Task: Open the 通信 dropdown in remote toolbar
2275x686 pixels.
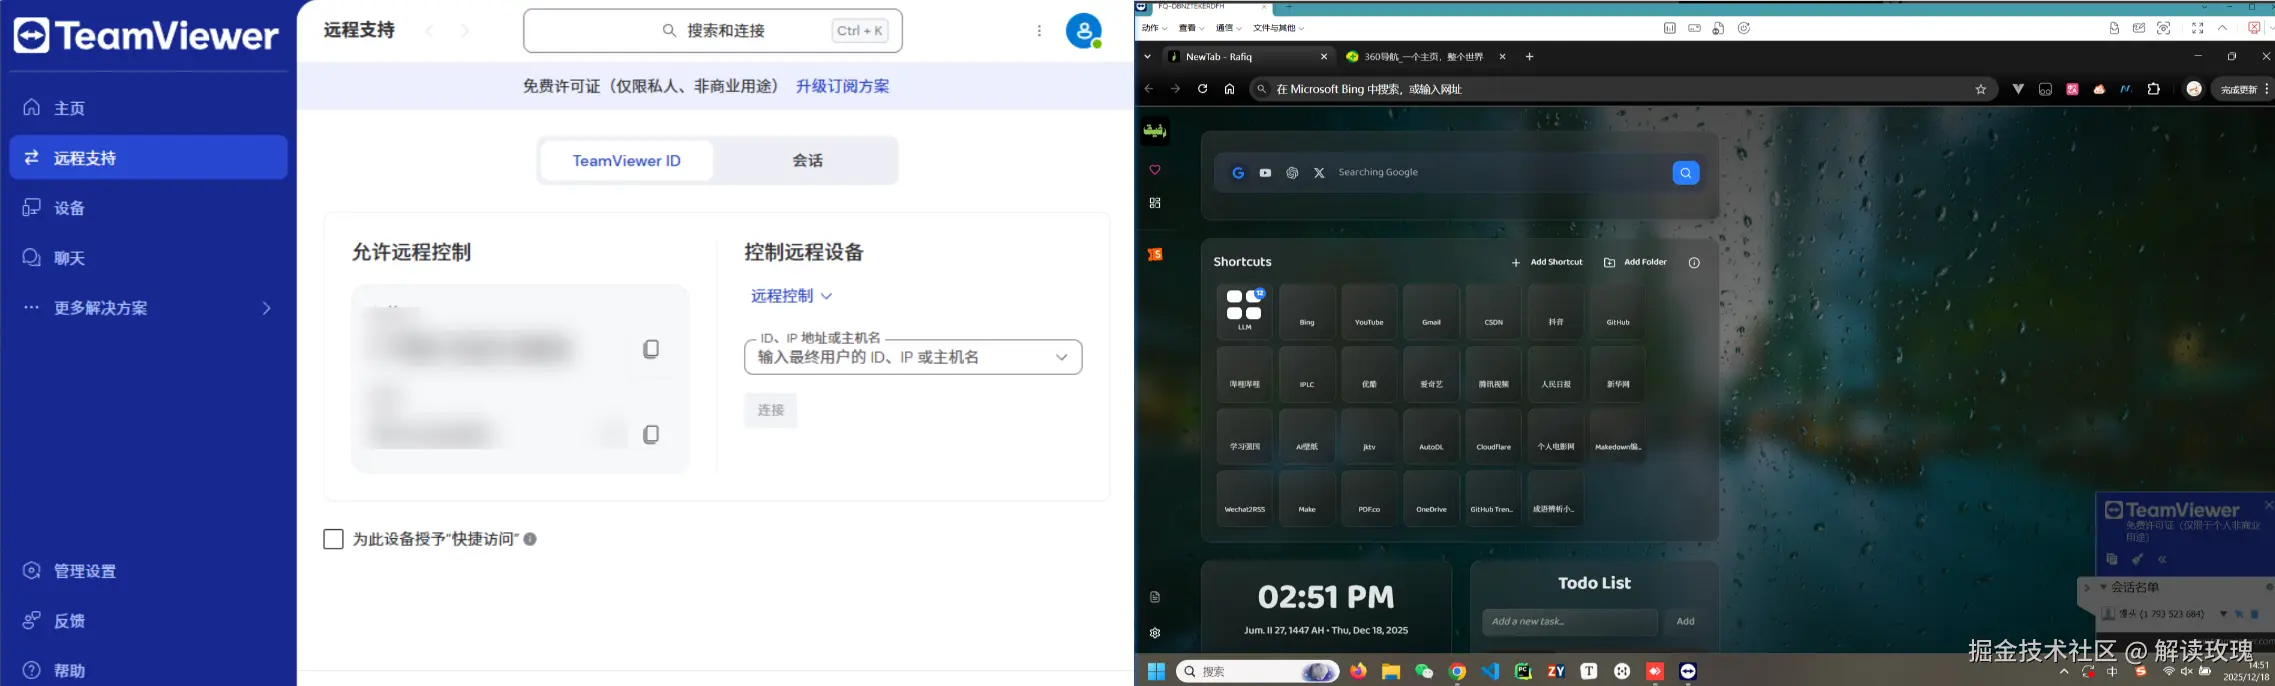Action: click(1228, 28)
